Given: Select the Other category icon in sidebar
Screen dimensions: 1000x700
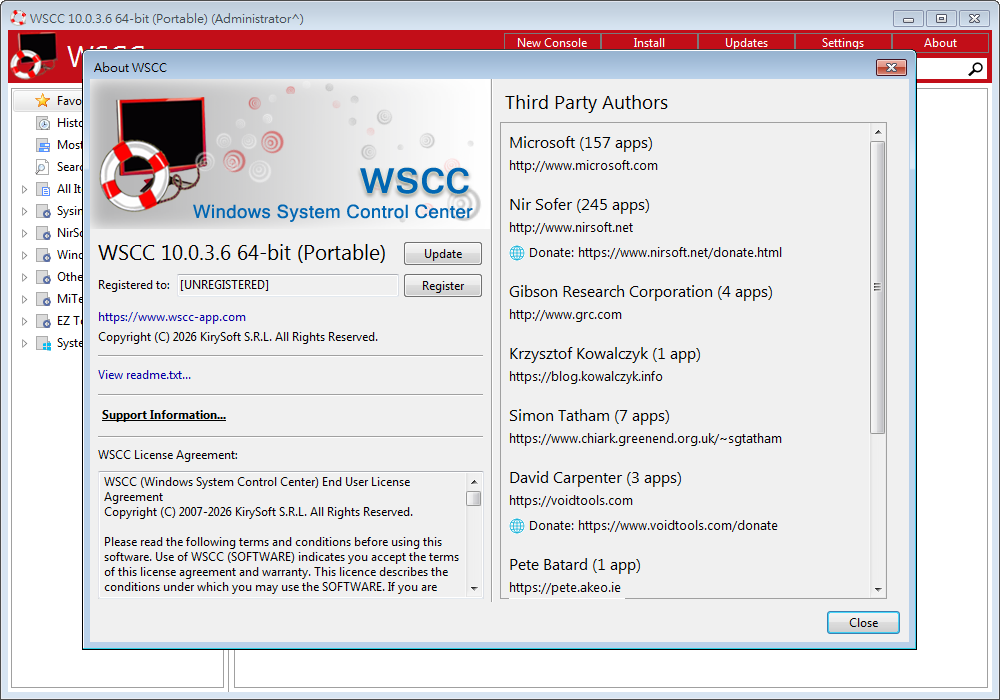Looking at the screenshot, I should pyautogui.click(x=42, y=276).
